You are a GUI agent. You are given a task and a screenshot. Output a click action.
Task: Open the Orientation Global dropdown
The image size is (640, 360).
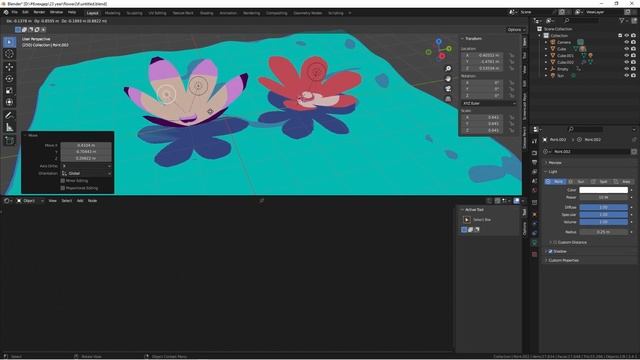[x=86, y=173]
